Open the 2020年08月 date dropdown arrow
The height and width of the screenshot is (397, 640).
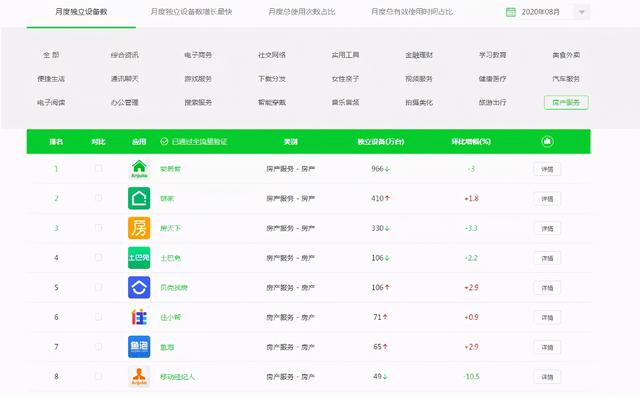coord(582,12)
